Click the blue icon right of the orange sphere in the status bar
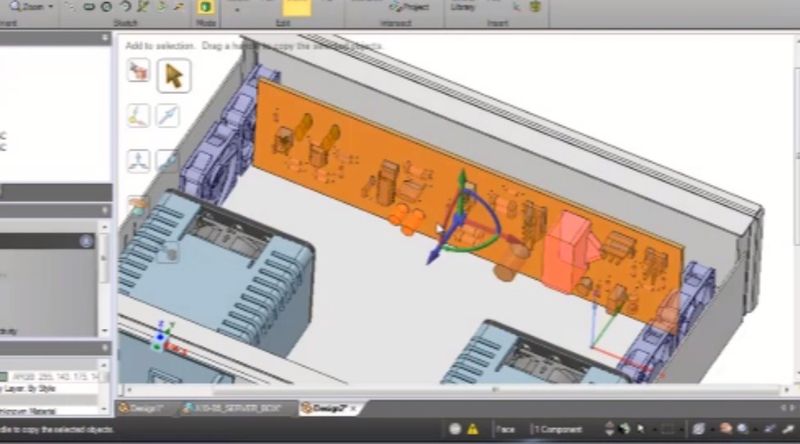The height and width of the screenshot is (444, 800). click(x=743, y=429)
